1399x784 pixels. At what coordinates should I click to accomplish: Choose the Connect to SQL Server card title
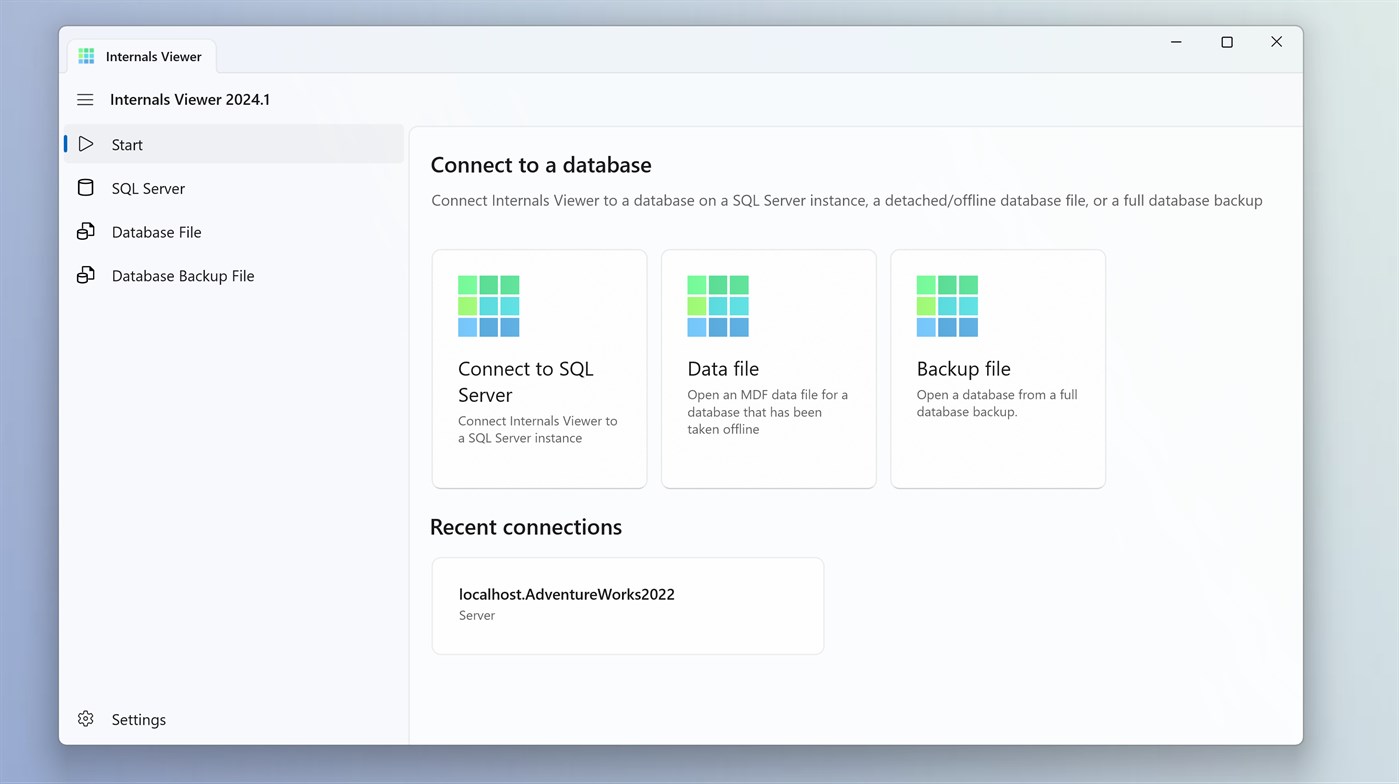pyautogui.click(x=526, y=381)
